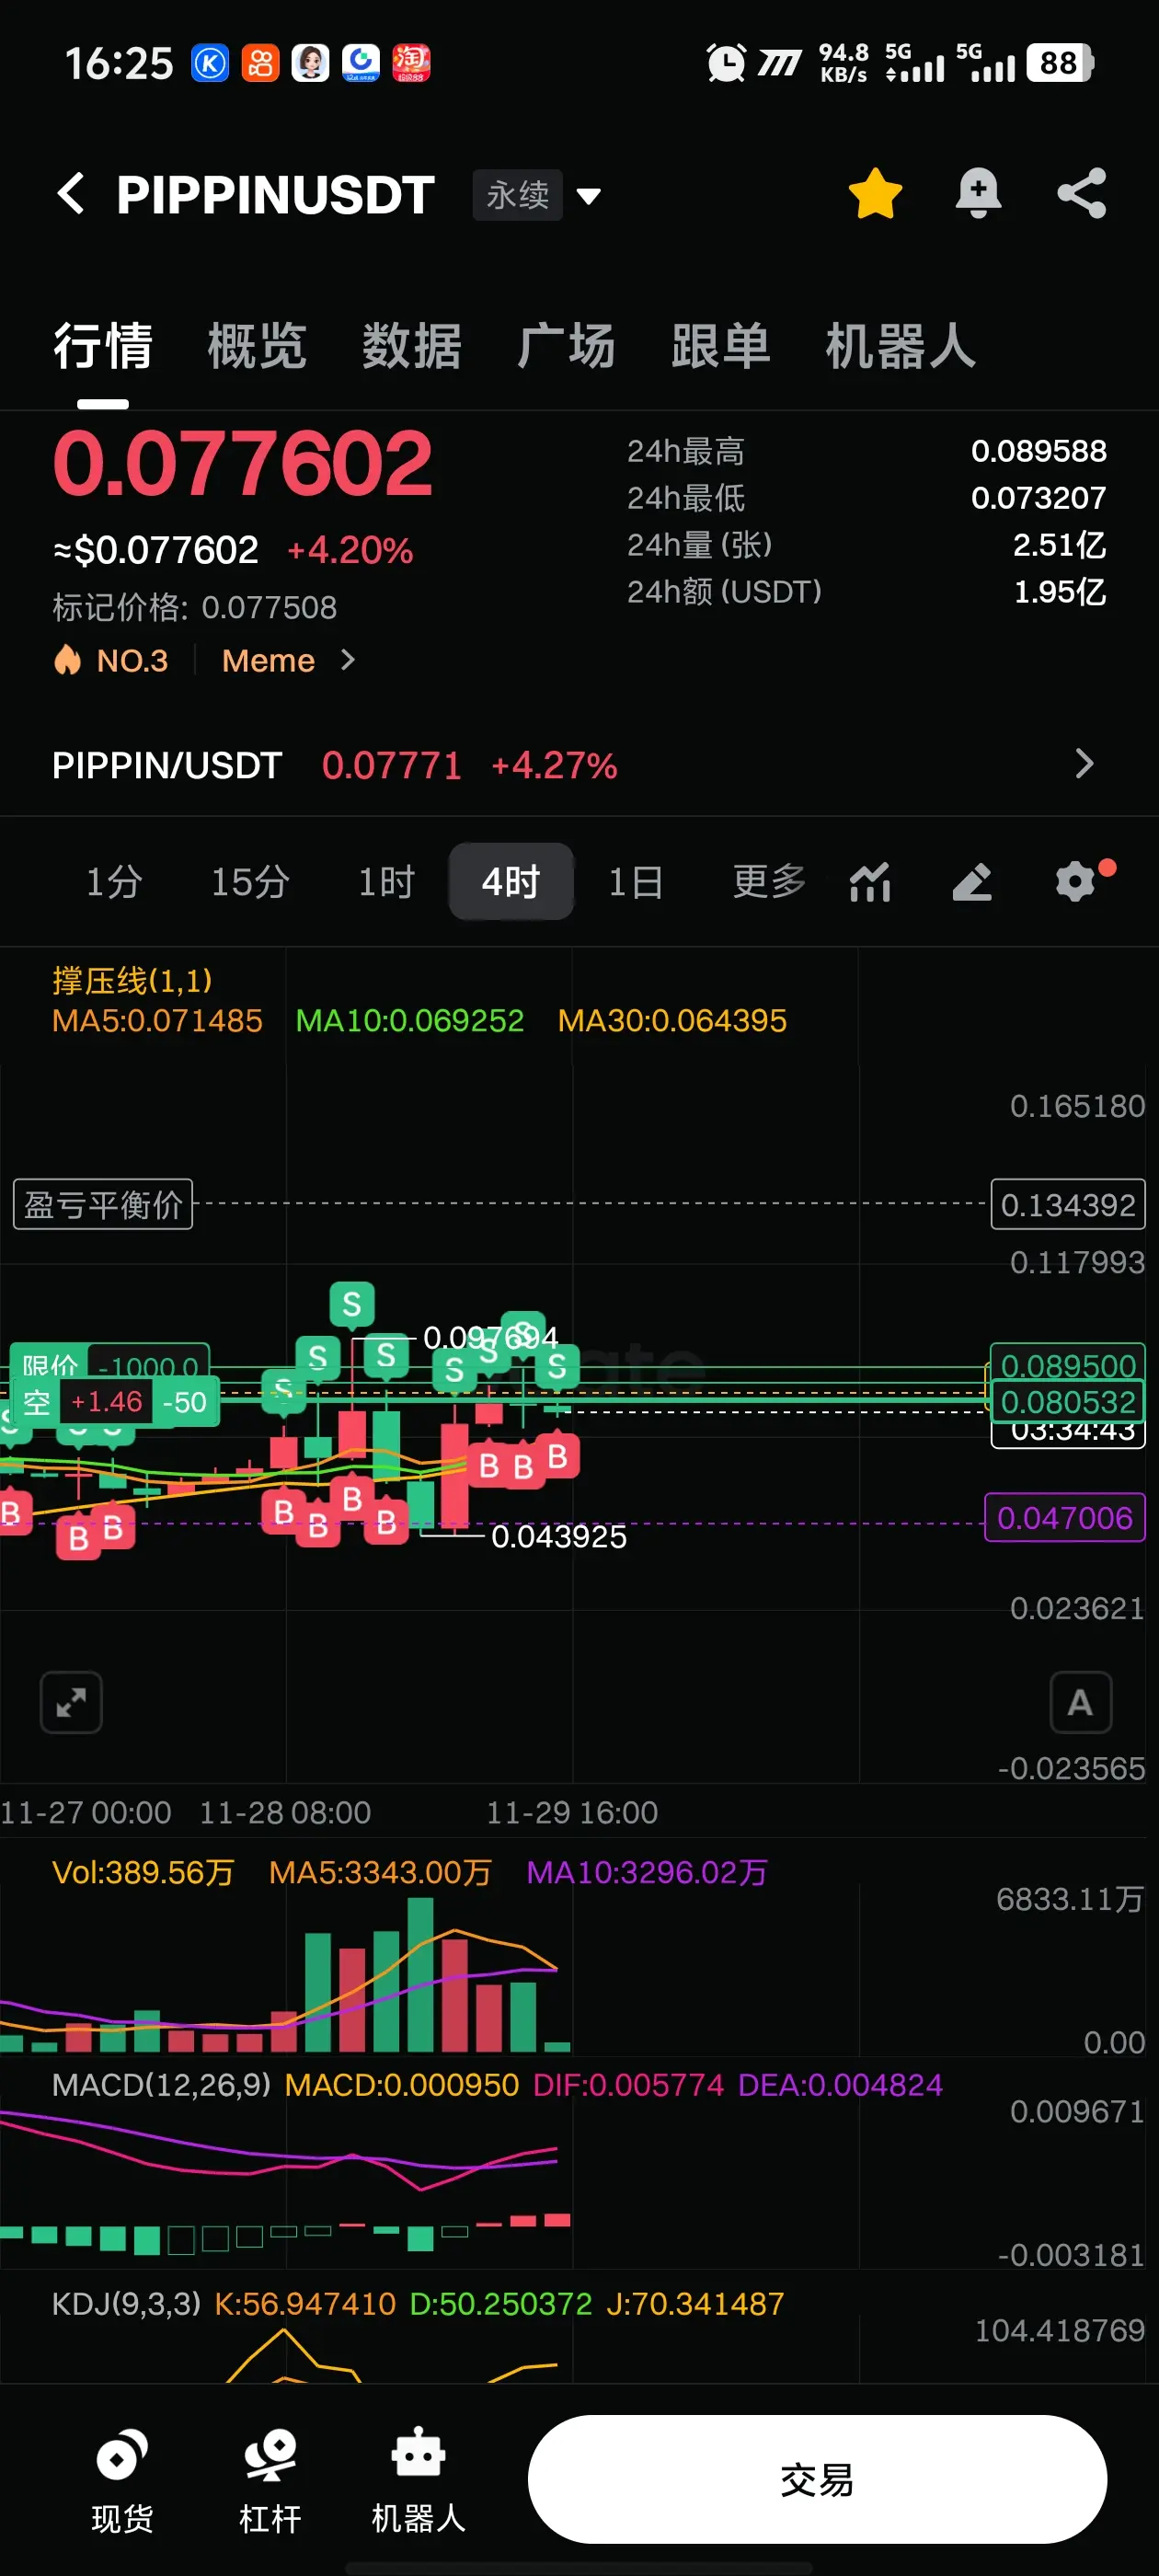Tap the Taobao notification icon
Screen dimensions: 1159x2576
pos(411,63)
